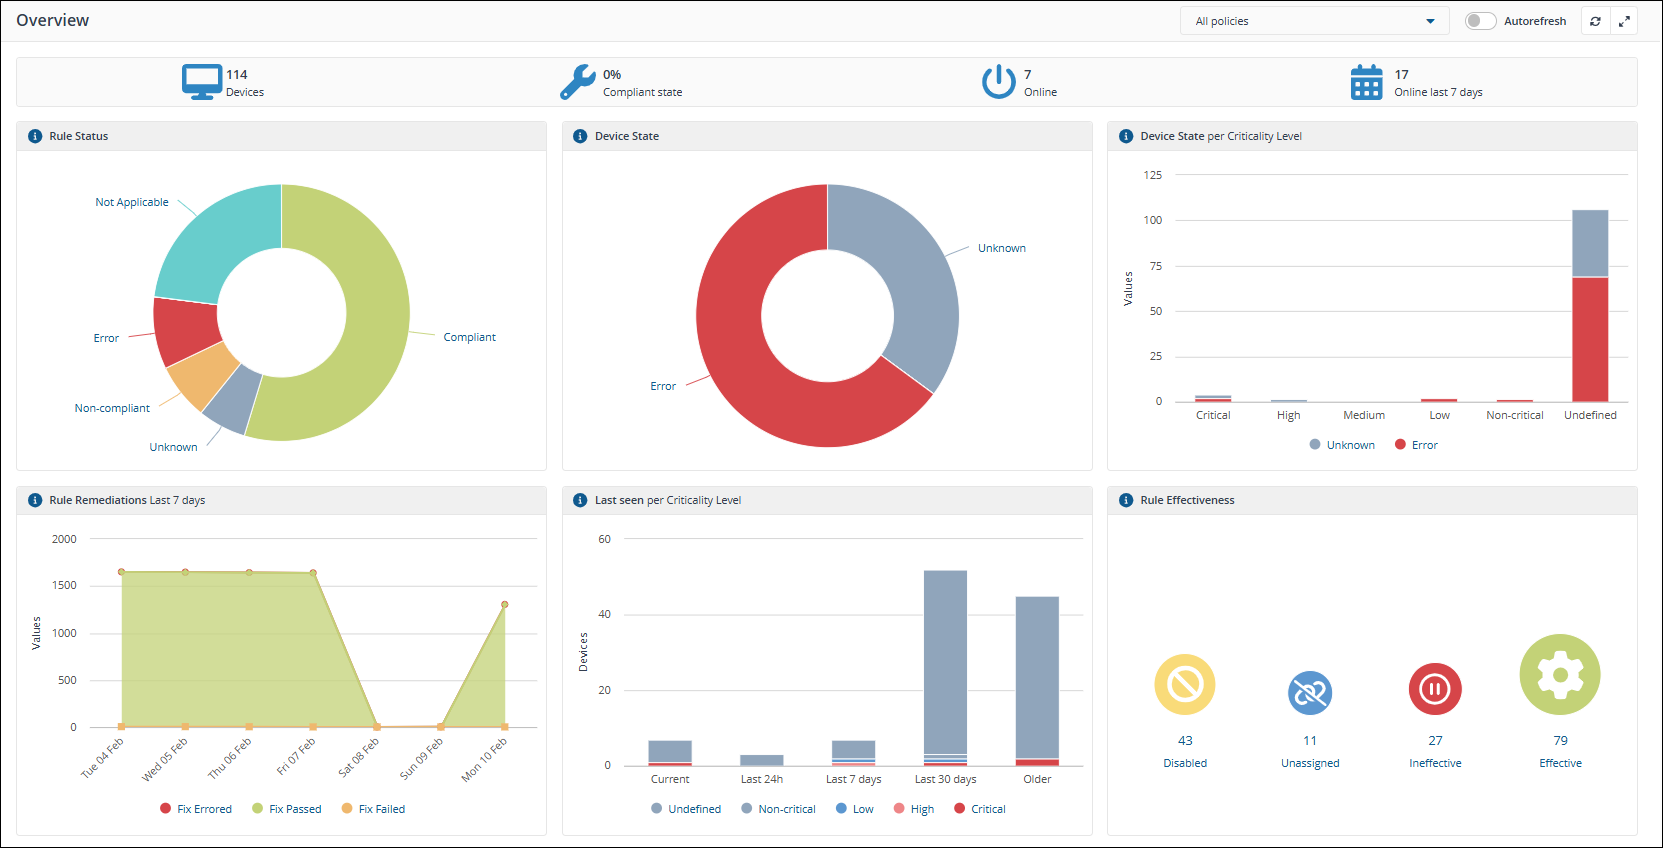Screen dimensions: 1663x848
Task: Click the Last 30 days bar
Action: coord(945,660)
